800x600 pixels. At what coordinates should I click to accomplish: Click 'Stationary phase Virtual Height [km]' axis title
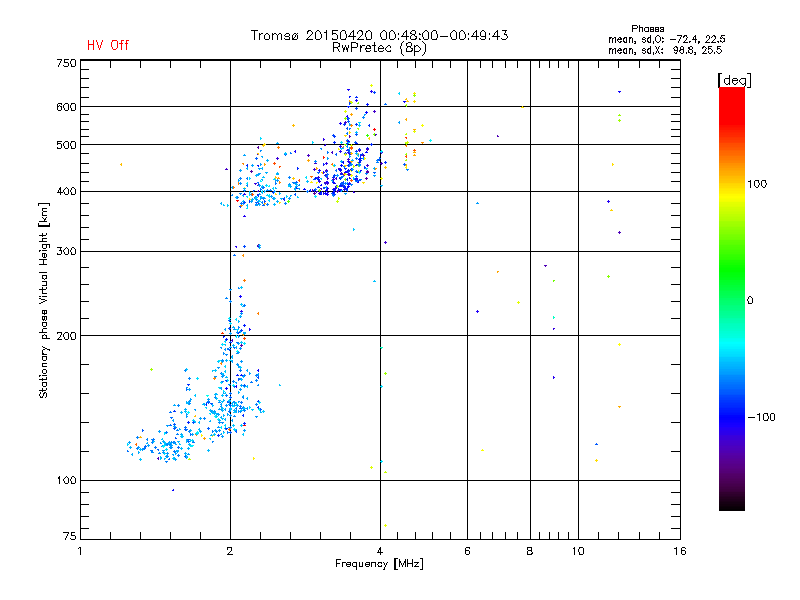[x=43, y=300]
